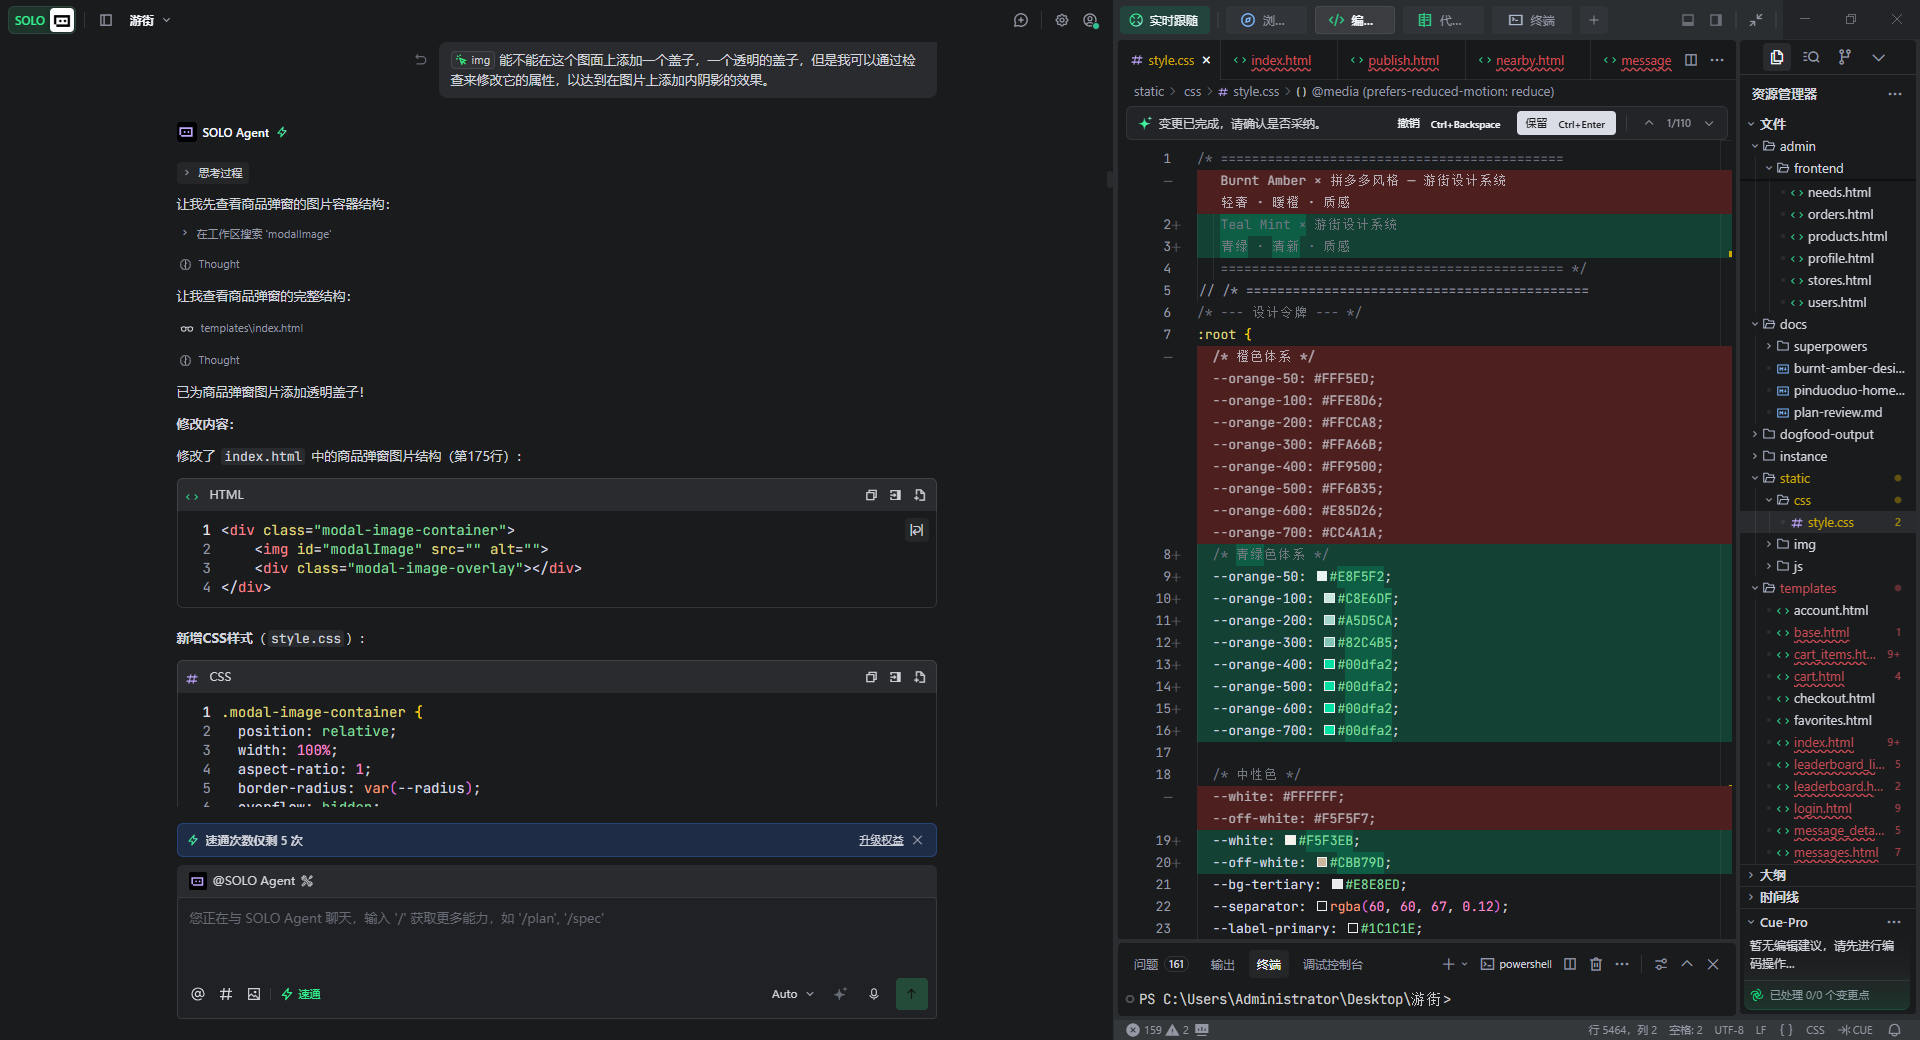Click color swatch for #CBB79D off-white

(1322, 862)
